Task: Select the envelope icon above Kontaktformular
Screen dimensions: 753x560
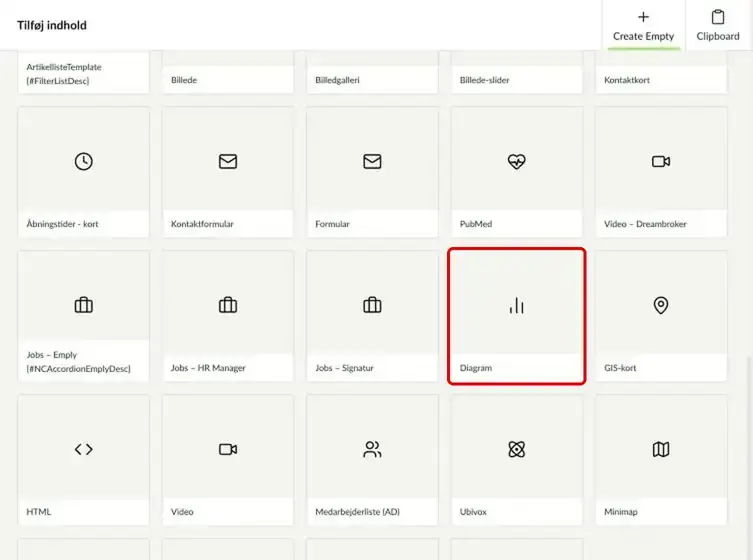Action: coord(228,161)
